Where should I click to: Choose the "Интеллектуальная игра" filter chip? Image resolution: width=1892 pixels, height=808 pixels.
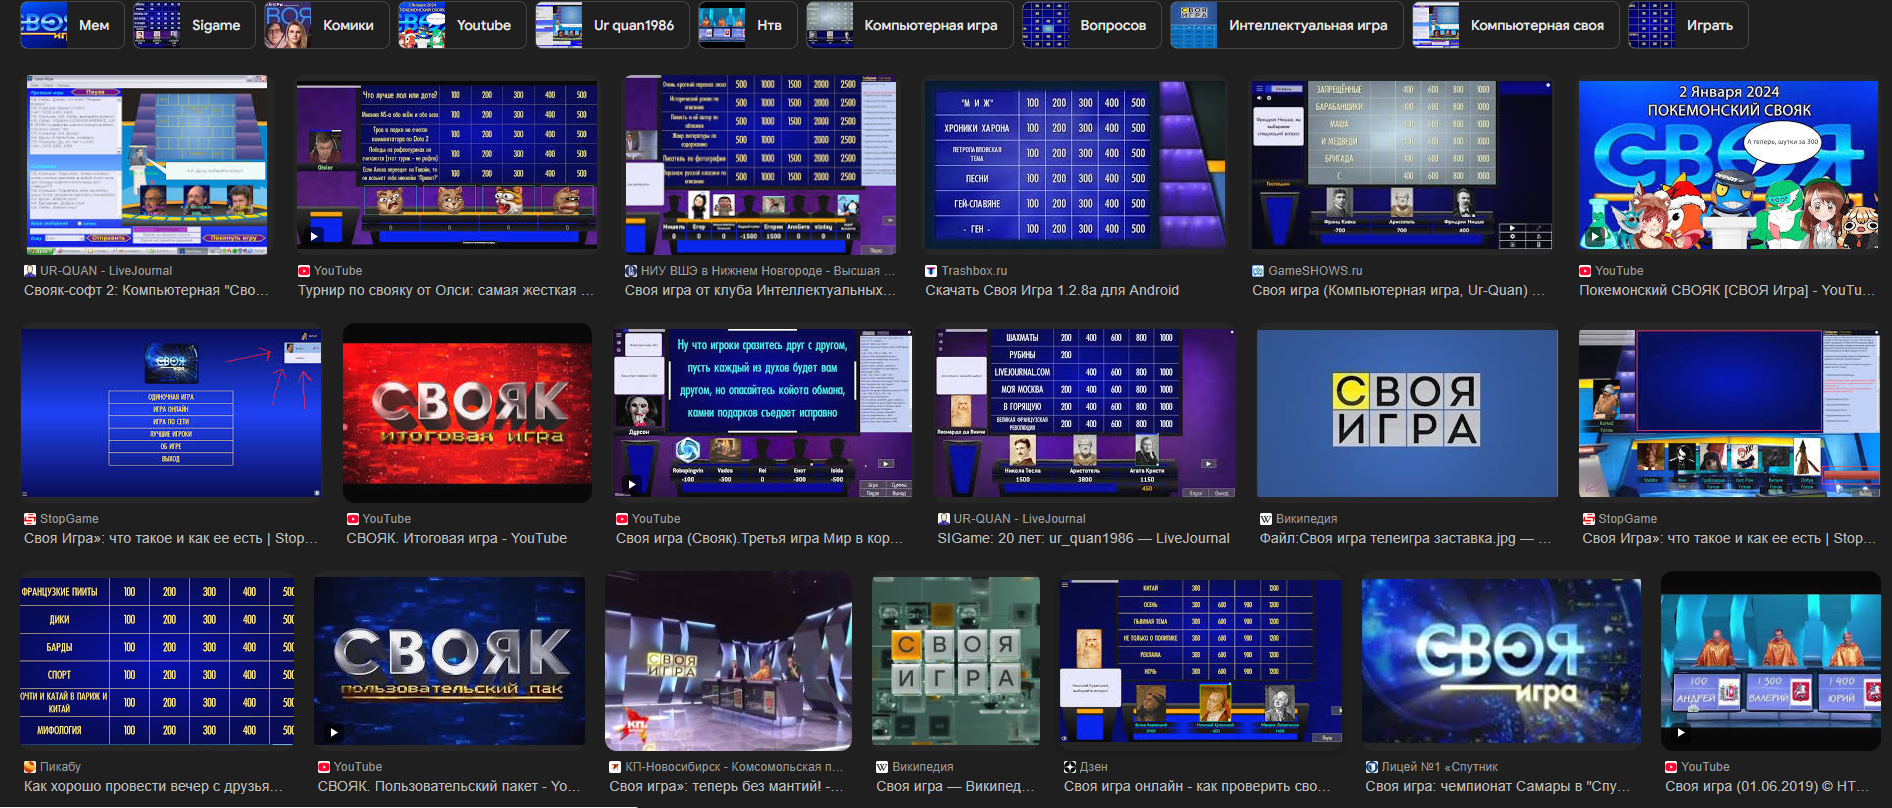pyautogui.click(x=1286, y=25)
